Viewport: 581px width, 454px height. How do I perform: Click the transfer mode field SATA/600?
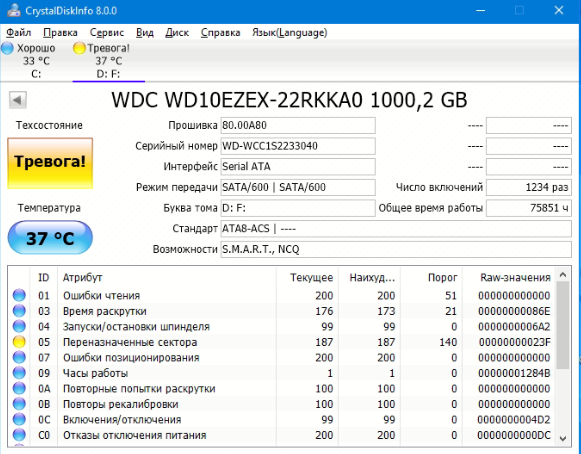click(298, 188)
